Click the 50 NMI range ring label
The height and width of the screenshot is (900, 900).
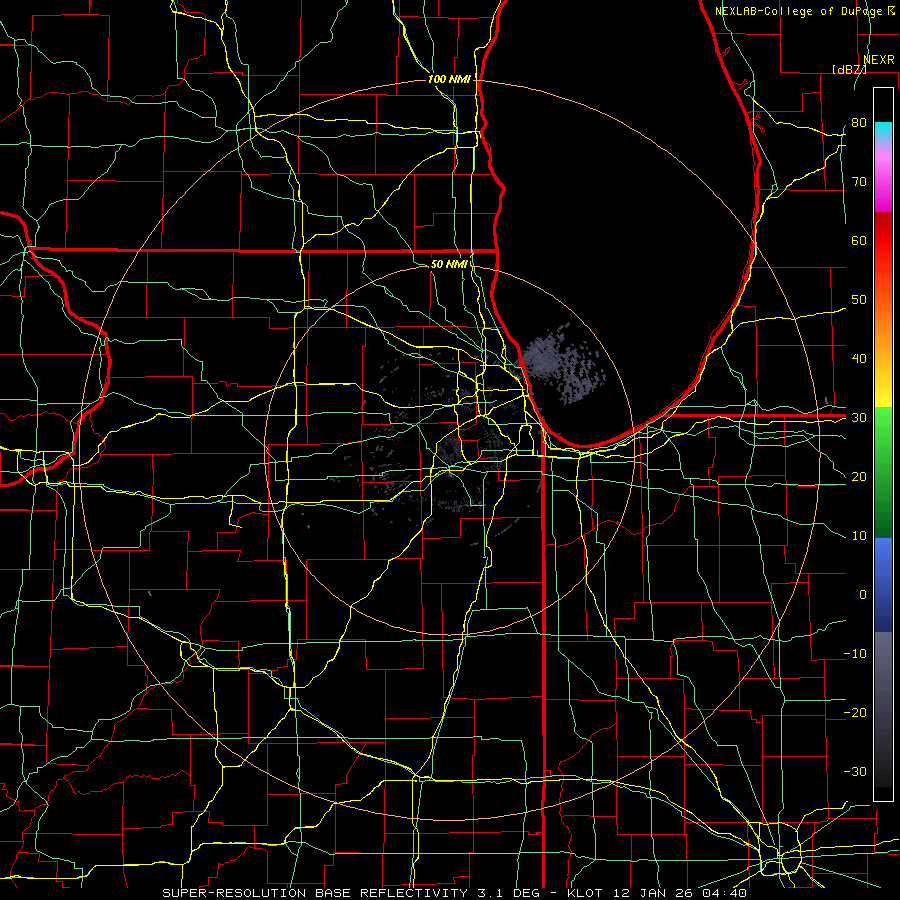point(449,264)
